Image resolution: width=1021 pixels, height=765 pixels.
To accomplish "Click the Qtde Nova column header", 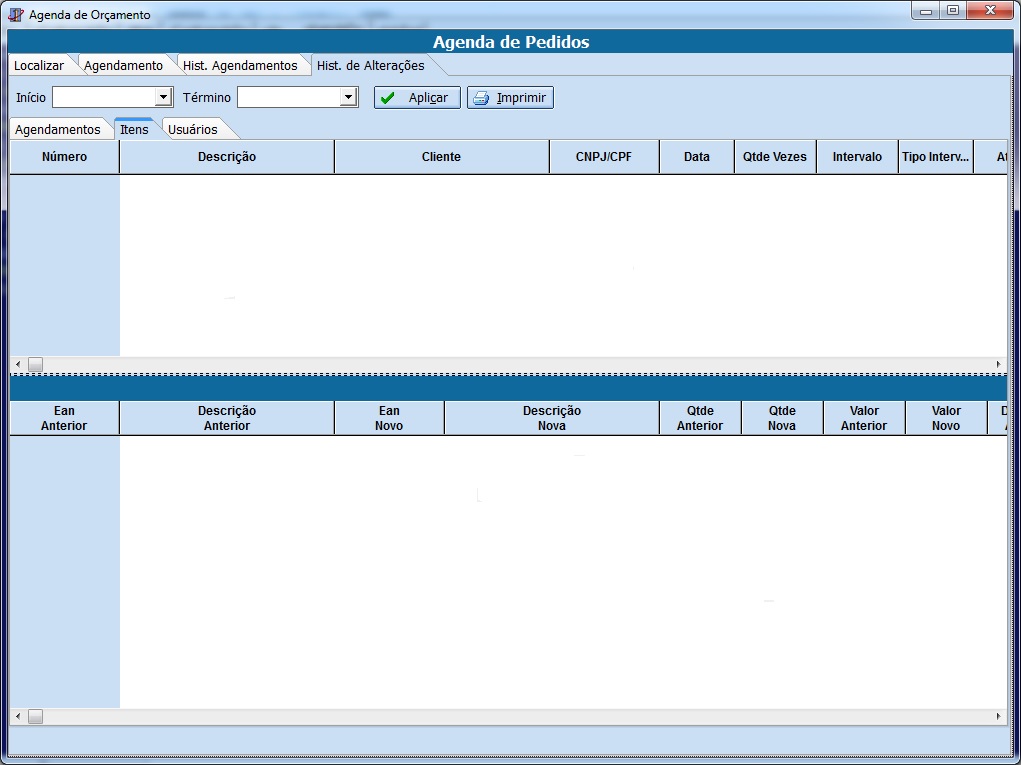I will click(782, 418).
